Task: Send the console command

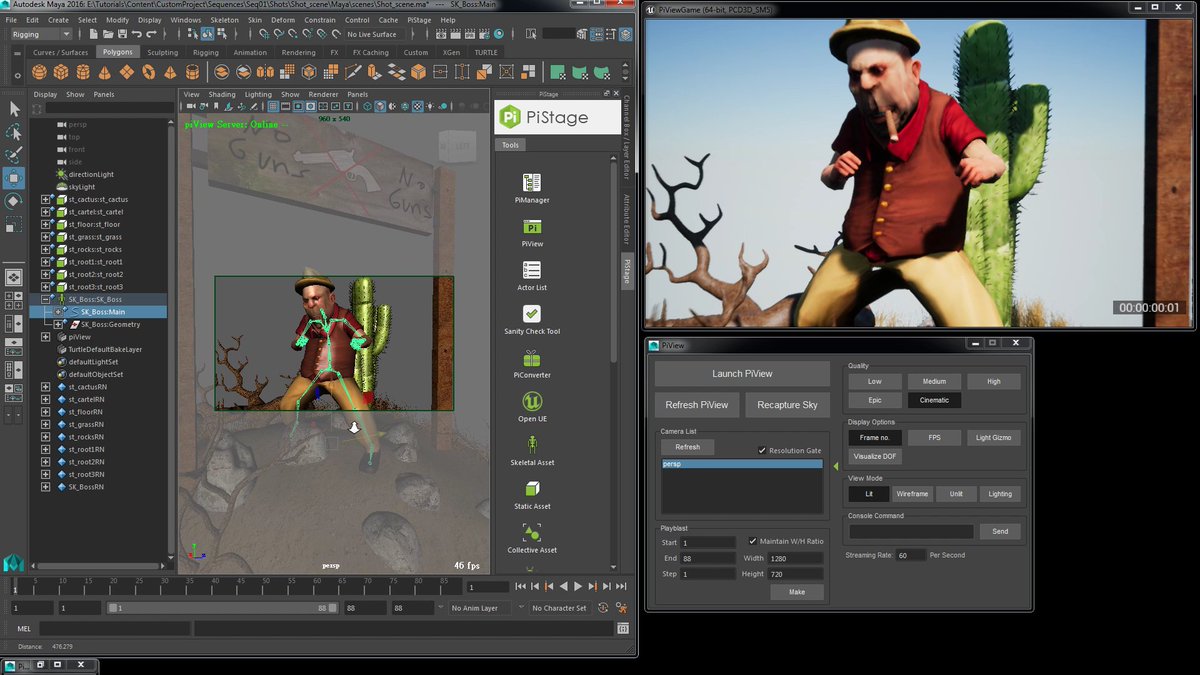Action: click(x=1000, y=532)
